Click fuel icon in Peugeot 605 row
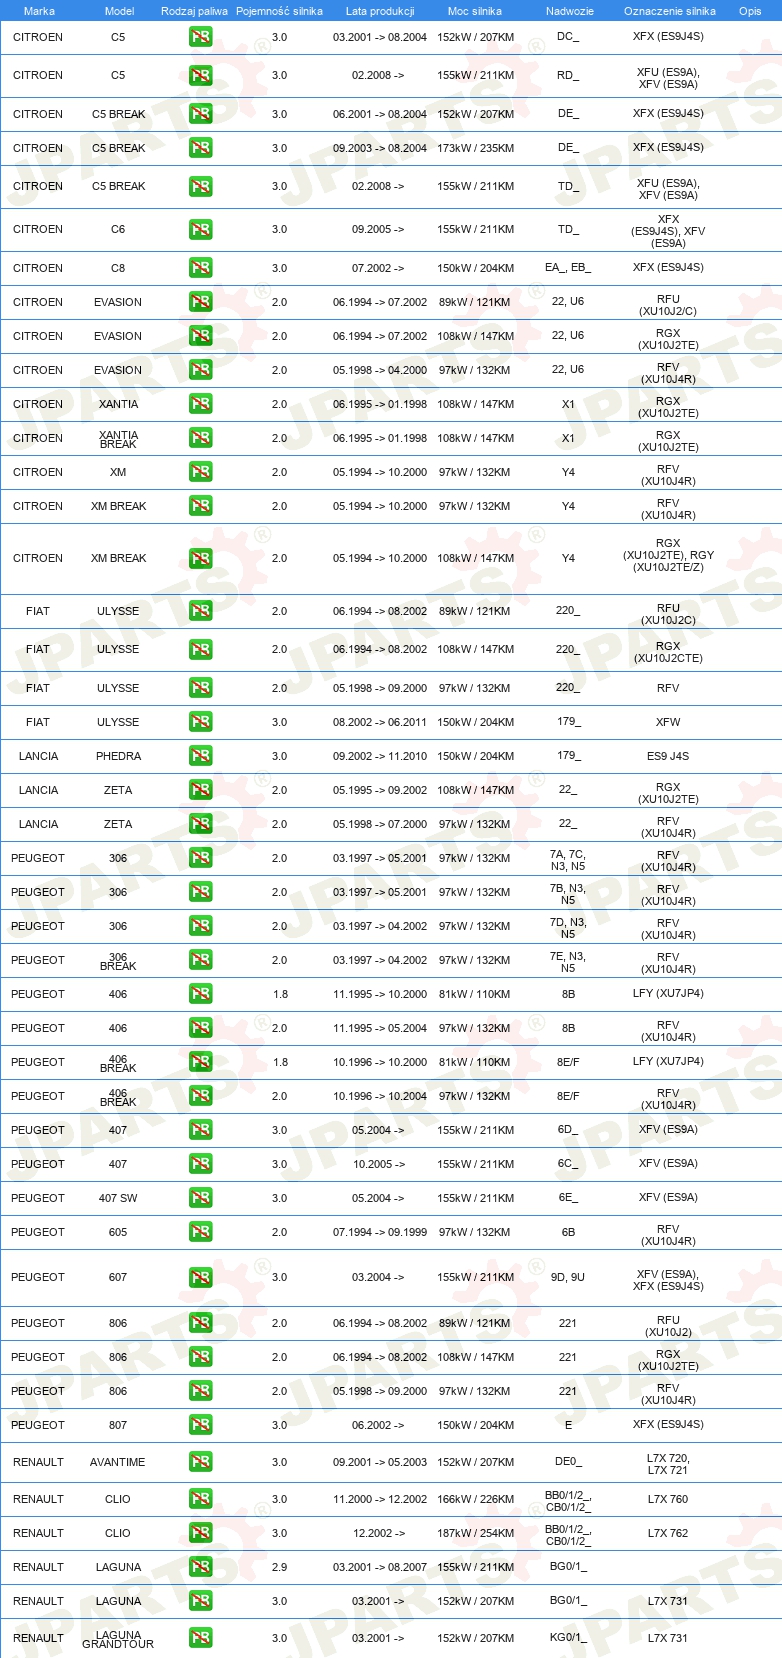 [201, 1232]
